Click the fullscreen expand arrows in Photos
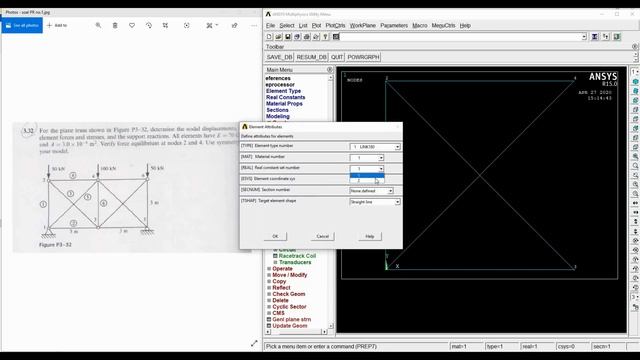 [x=254, y=343]
